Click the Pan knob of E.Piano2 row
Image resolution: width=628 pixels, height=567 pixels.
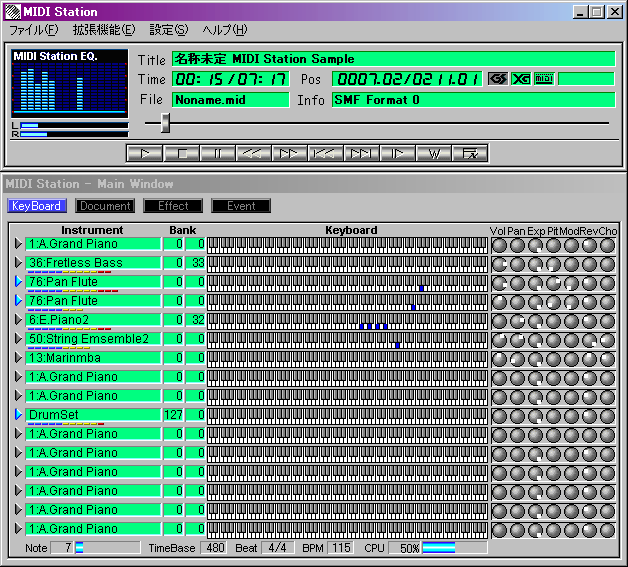pyautogui.click(x=517, y=321)
